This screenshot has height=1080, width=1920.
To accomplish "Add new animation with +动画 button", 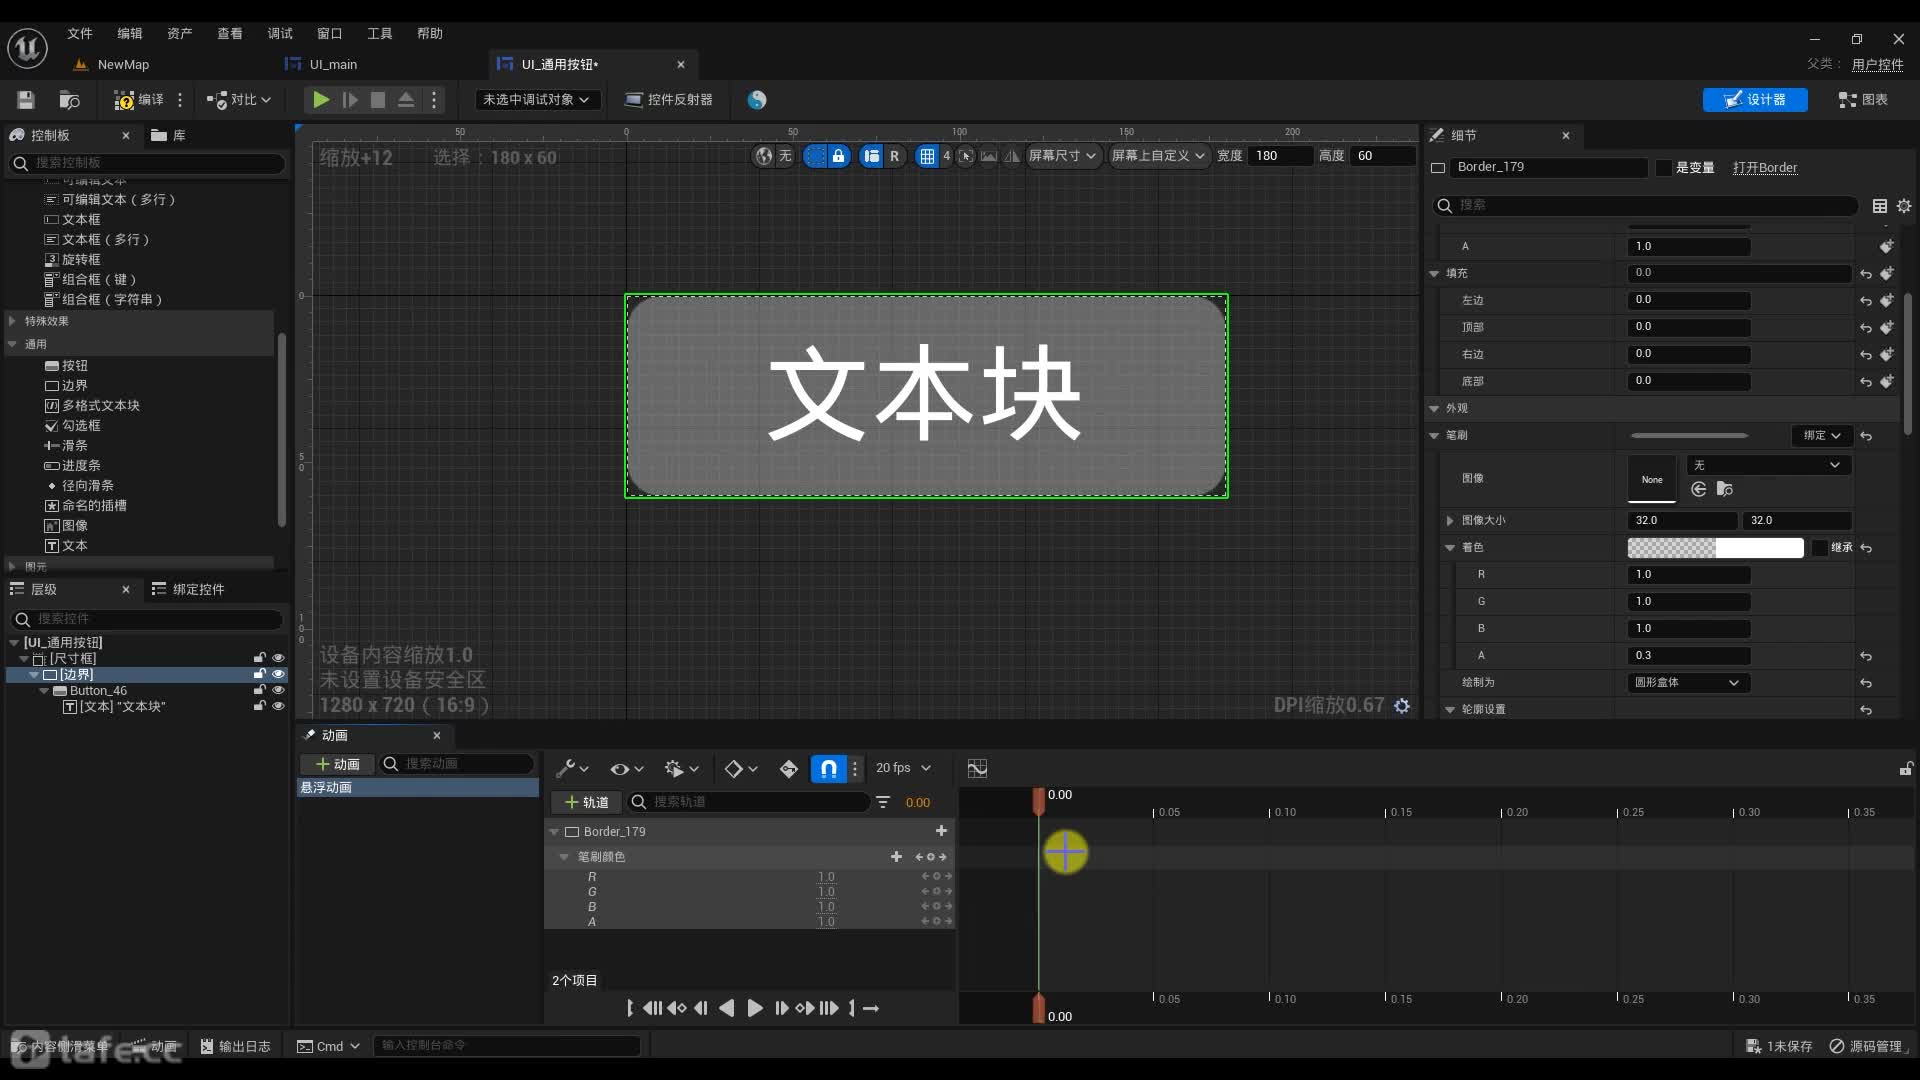I will 337,764.
